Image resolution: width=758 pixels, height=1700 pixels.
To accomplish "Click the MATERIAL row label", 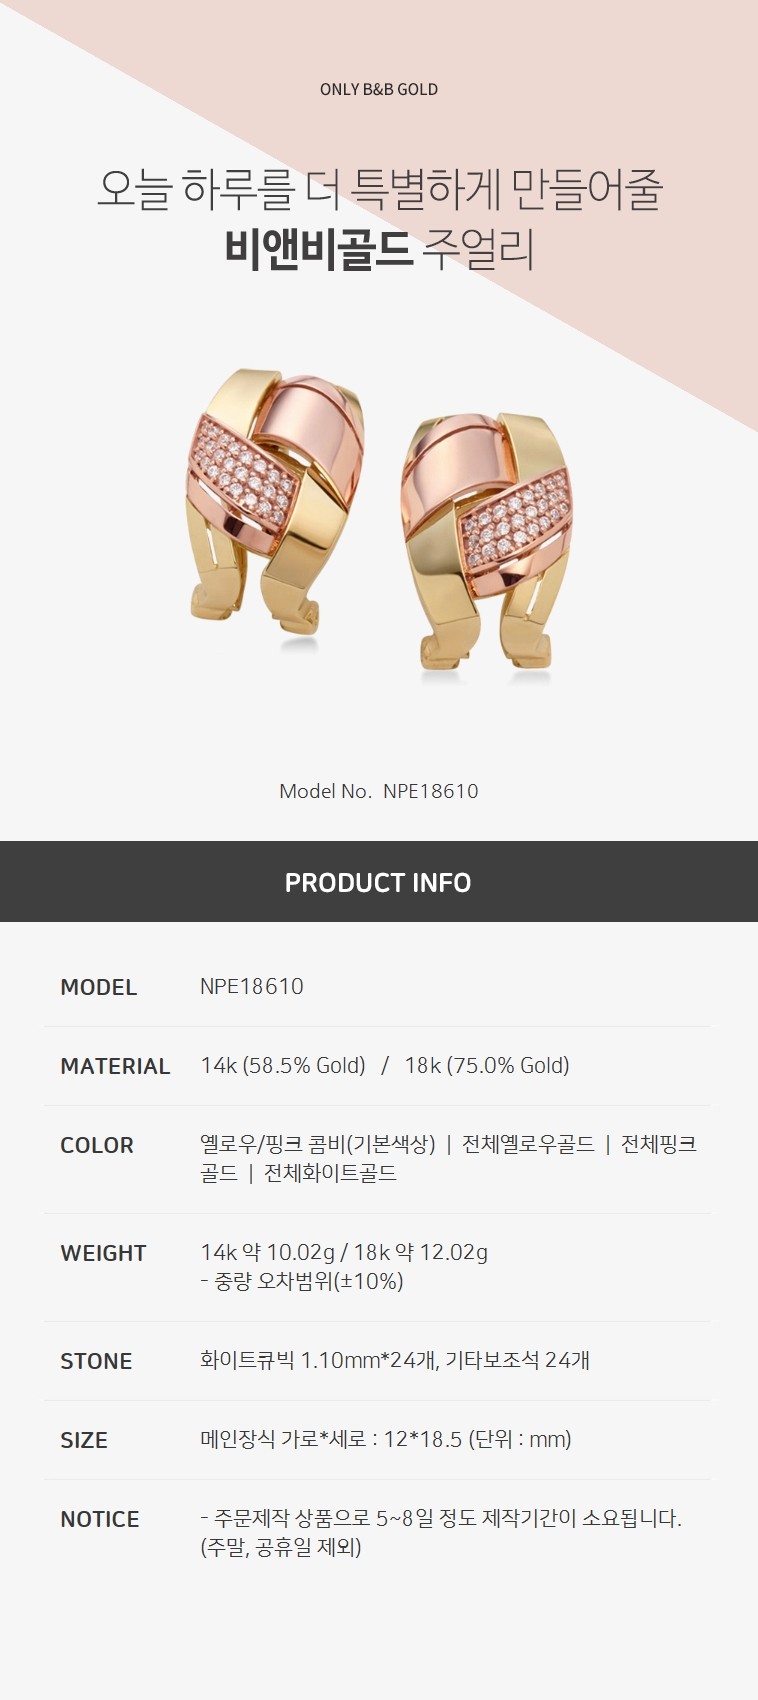I will pos(115,1066).
